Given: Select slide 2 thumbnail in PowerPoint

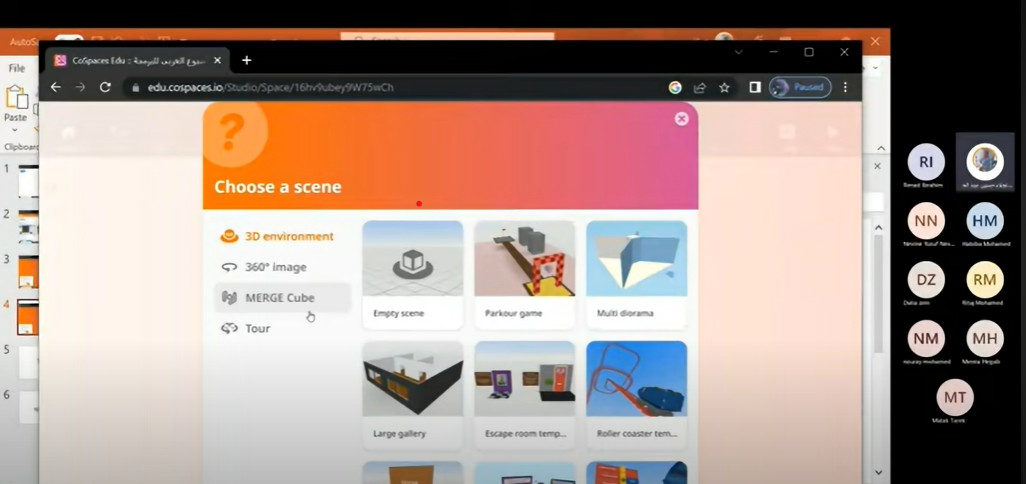Looking at the screenshot, I should click(27, 227).
